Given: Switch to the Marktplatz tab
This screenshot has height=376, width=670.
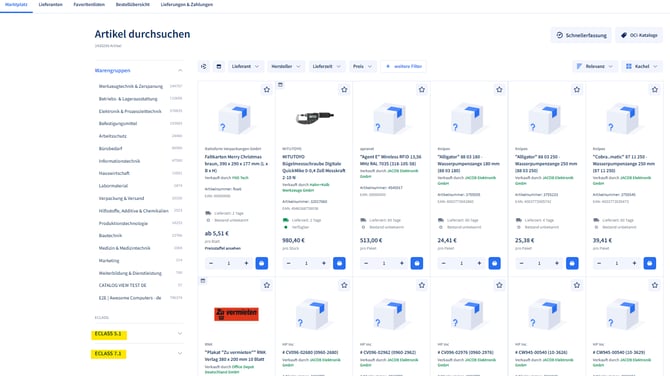Looking at the screenshot, I should tap(16, 5).
